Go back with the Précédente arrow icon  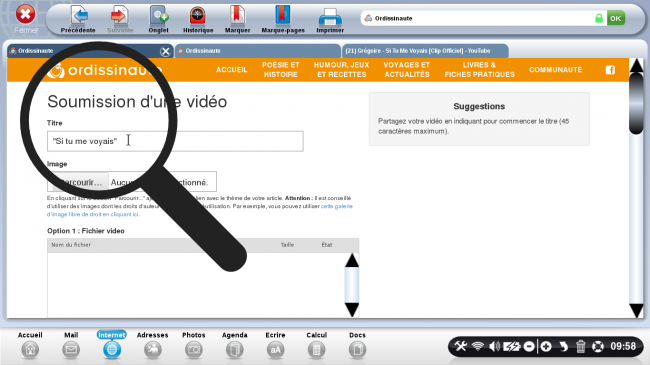pos(78,16)
